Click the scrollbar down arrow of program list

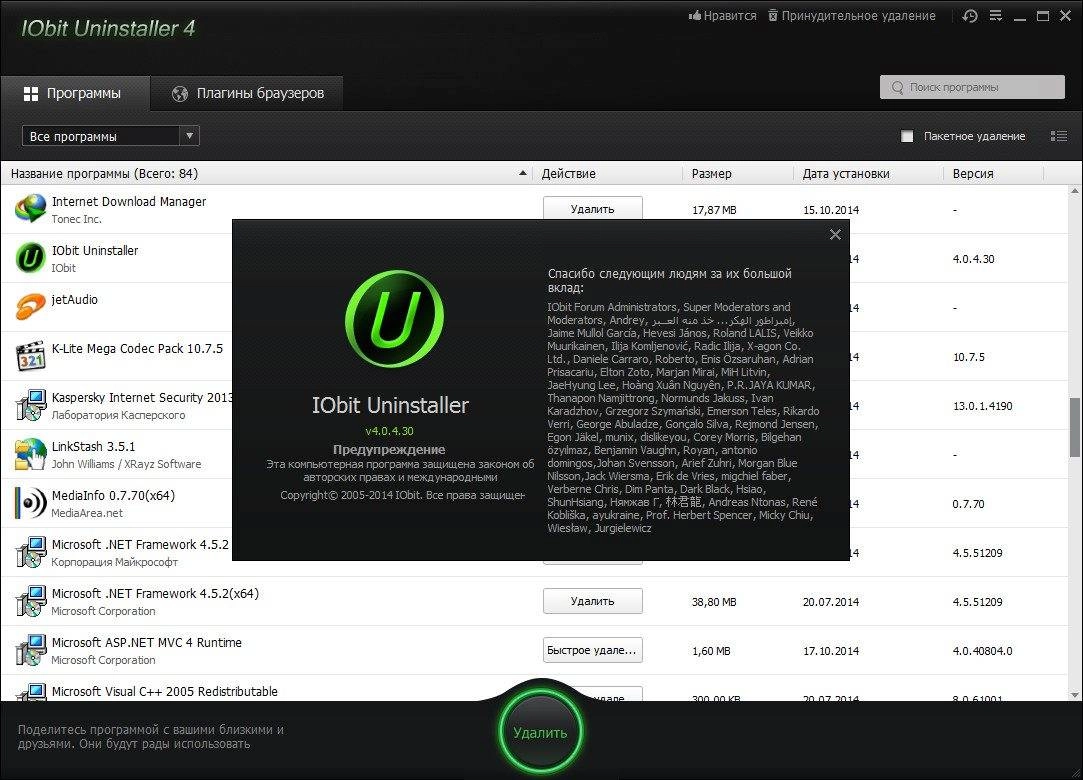click(1075, 694)
